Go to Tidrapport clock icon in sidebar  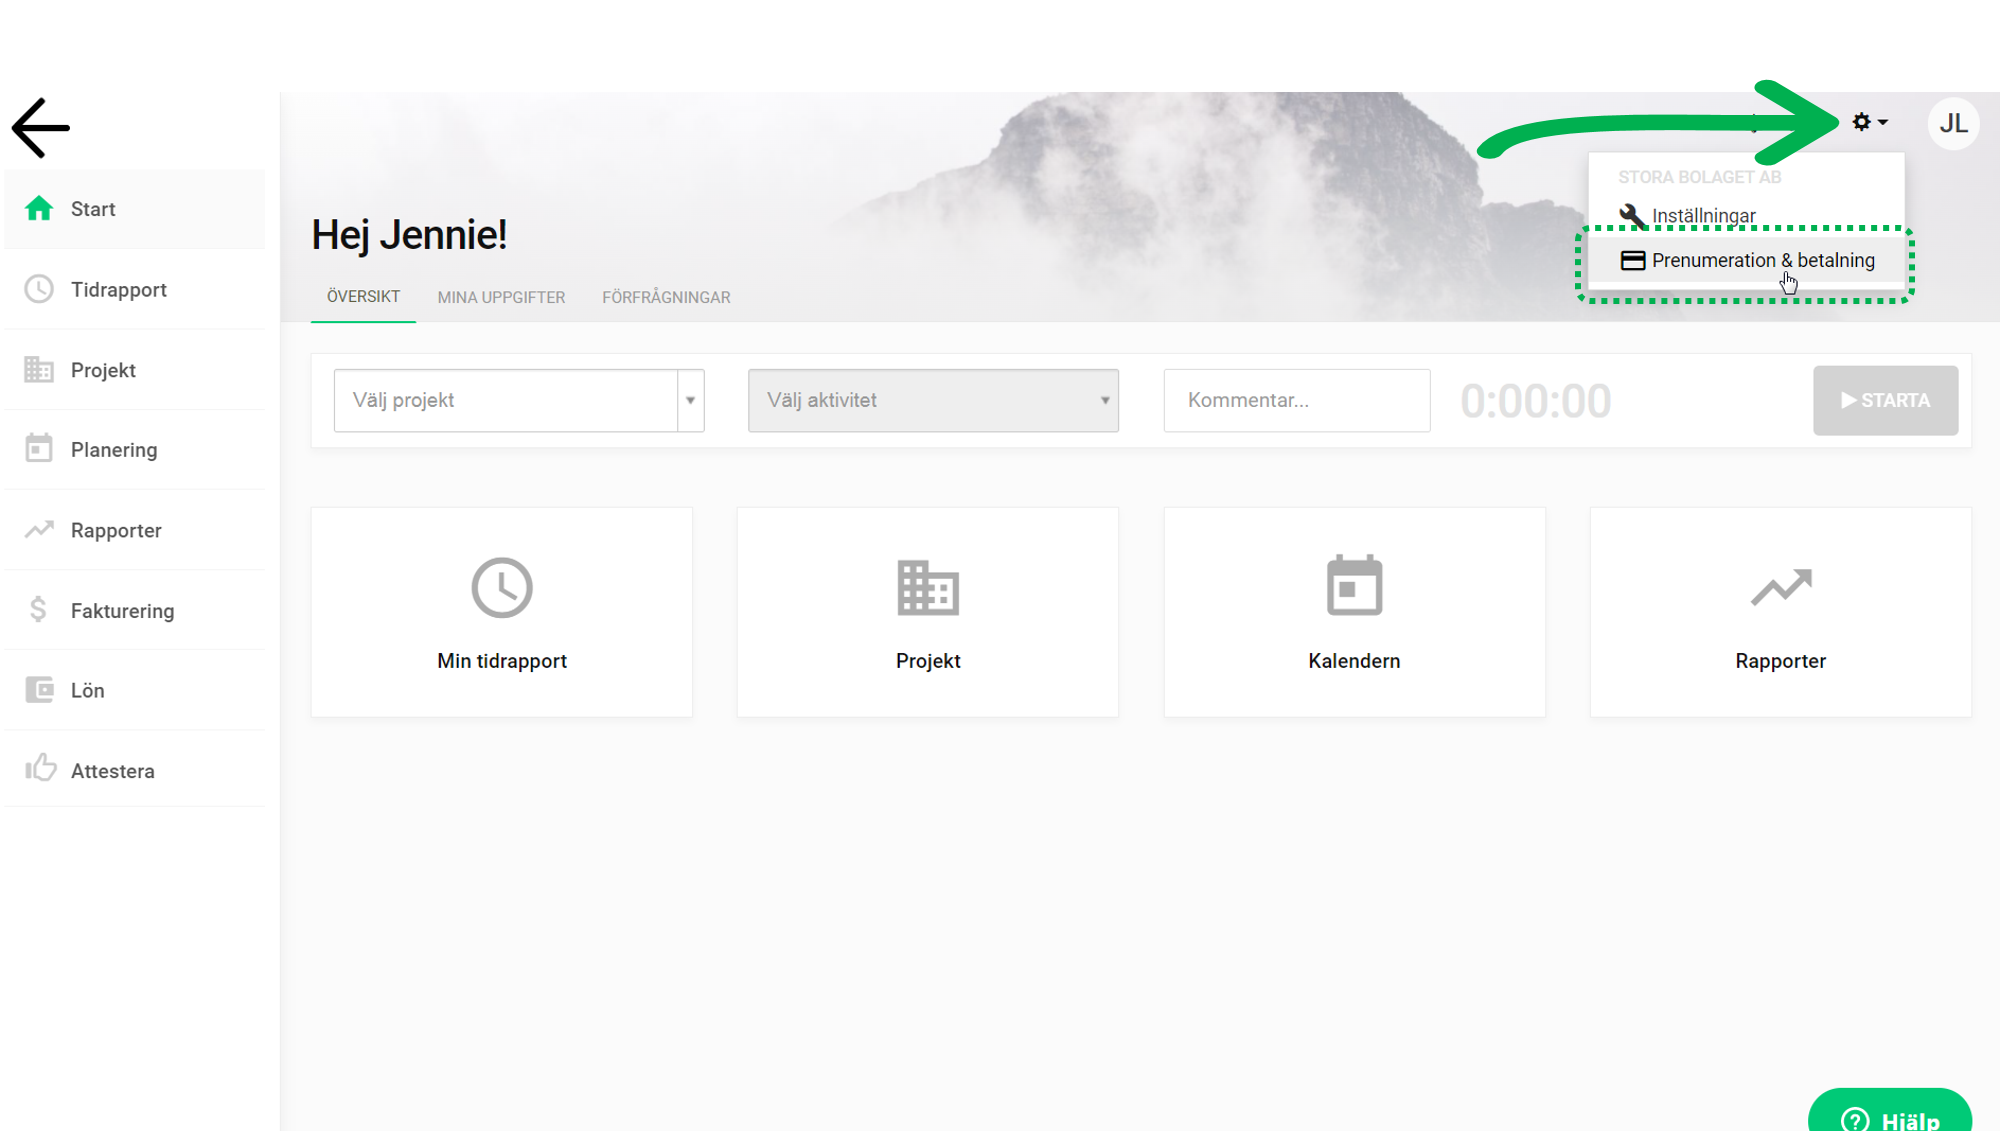coord(39,289)
